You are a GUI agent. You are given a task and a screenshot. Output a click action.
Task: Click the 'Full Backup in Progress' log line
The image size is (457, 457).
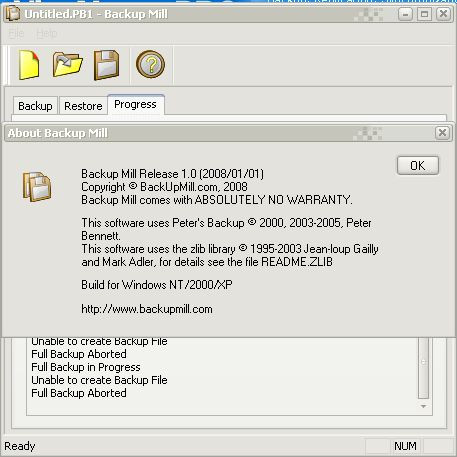(86, 367)
